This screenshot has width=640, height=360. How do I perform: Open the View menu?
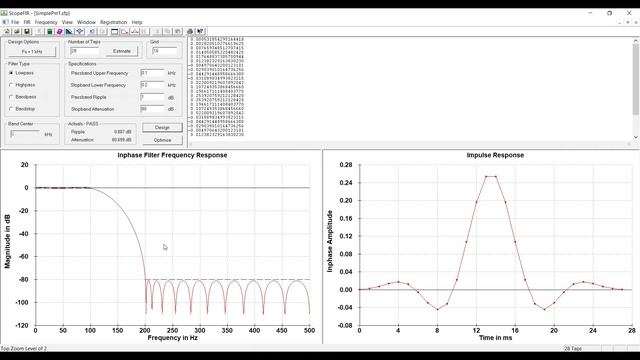(67, 22)
